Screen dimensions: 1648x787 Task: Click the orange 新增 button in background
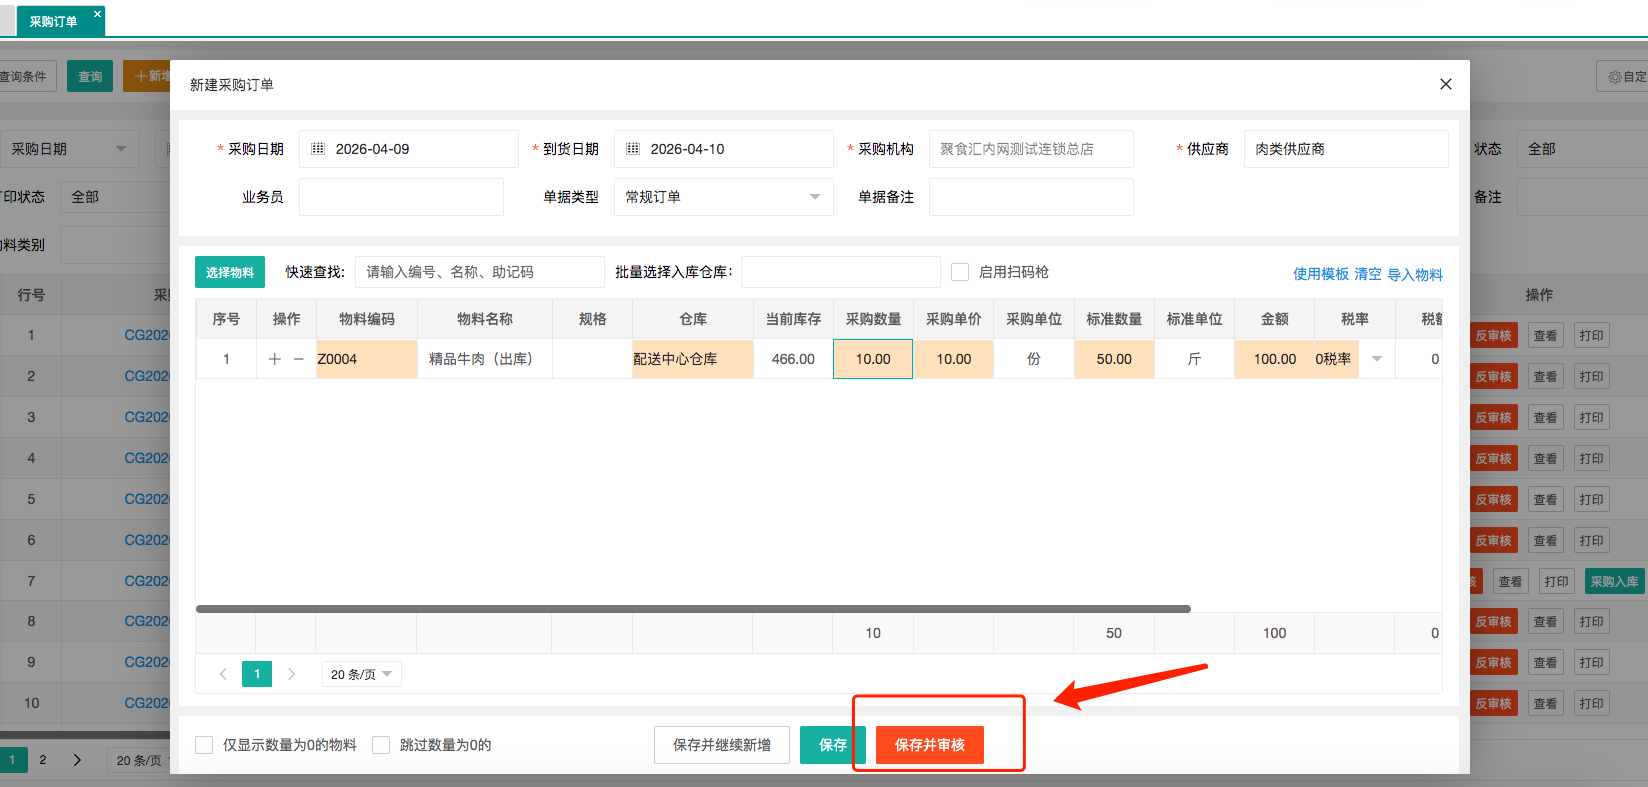[x=147, y=76]
